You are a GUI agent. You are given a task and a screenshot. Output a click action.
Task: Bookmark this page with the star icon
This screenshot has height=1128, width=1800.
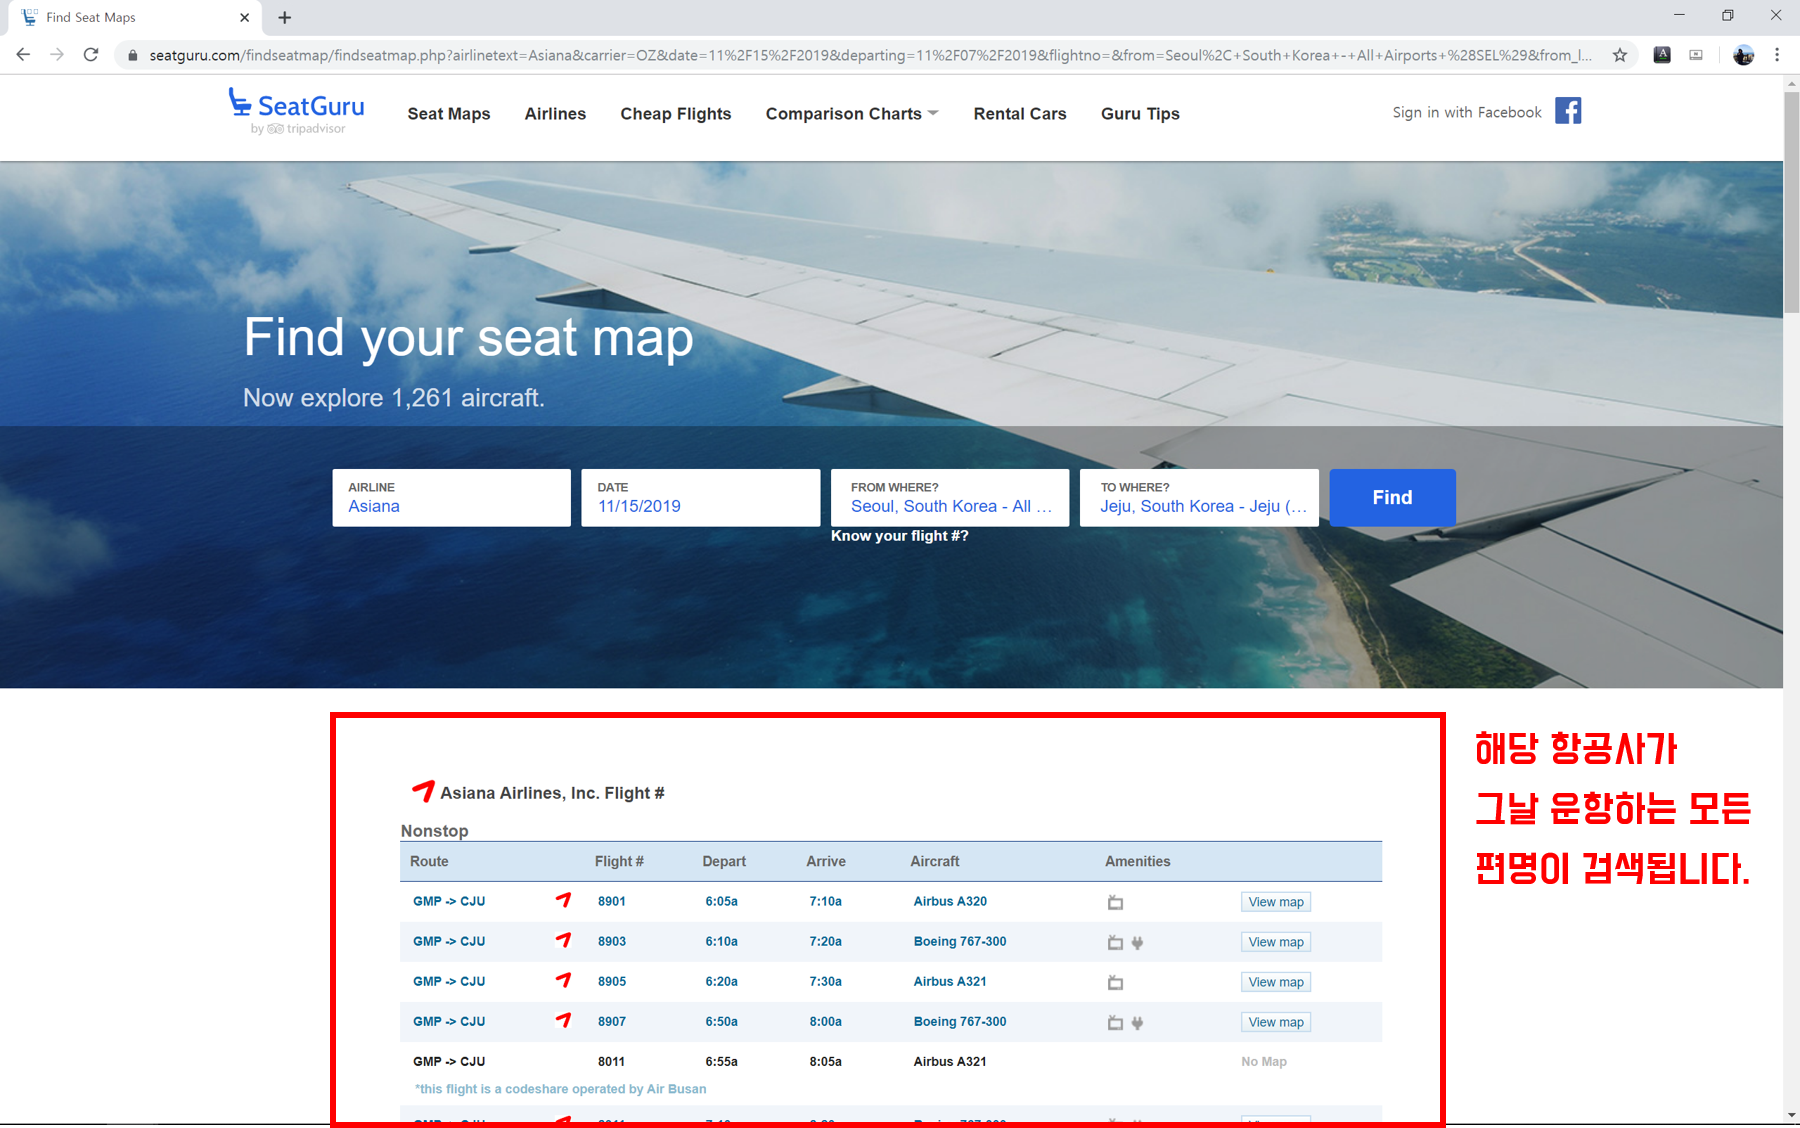coord(1620,55)
